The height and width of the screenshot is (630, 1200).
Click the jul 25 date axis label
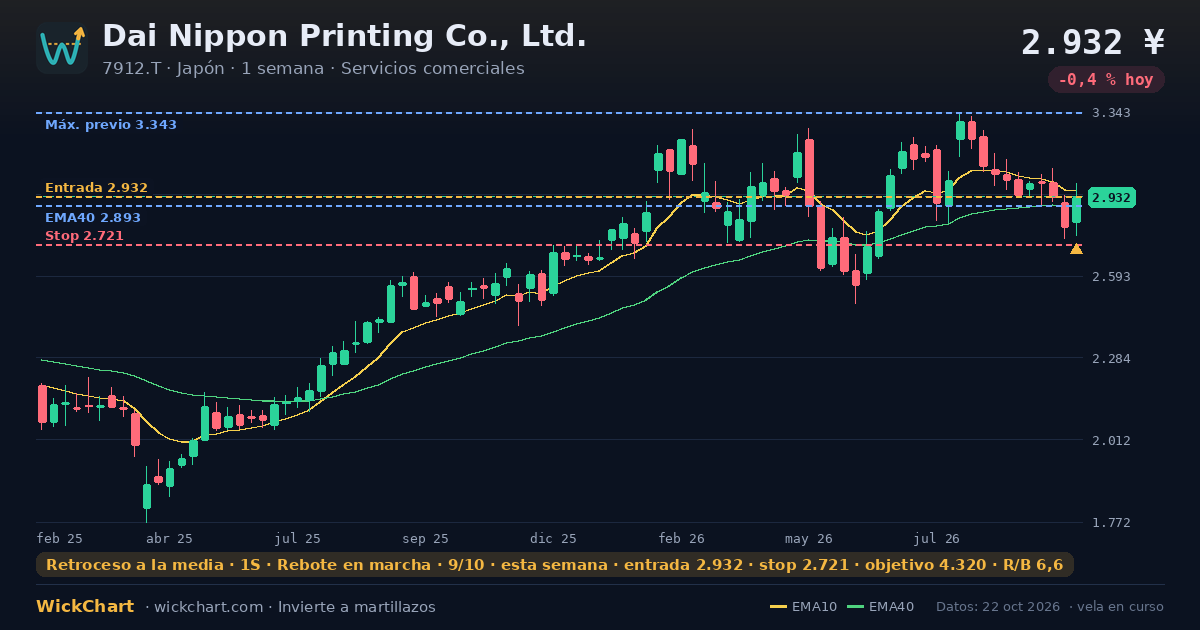click(x=298, y=538)
